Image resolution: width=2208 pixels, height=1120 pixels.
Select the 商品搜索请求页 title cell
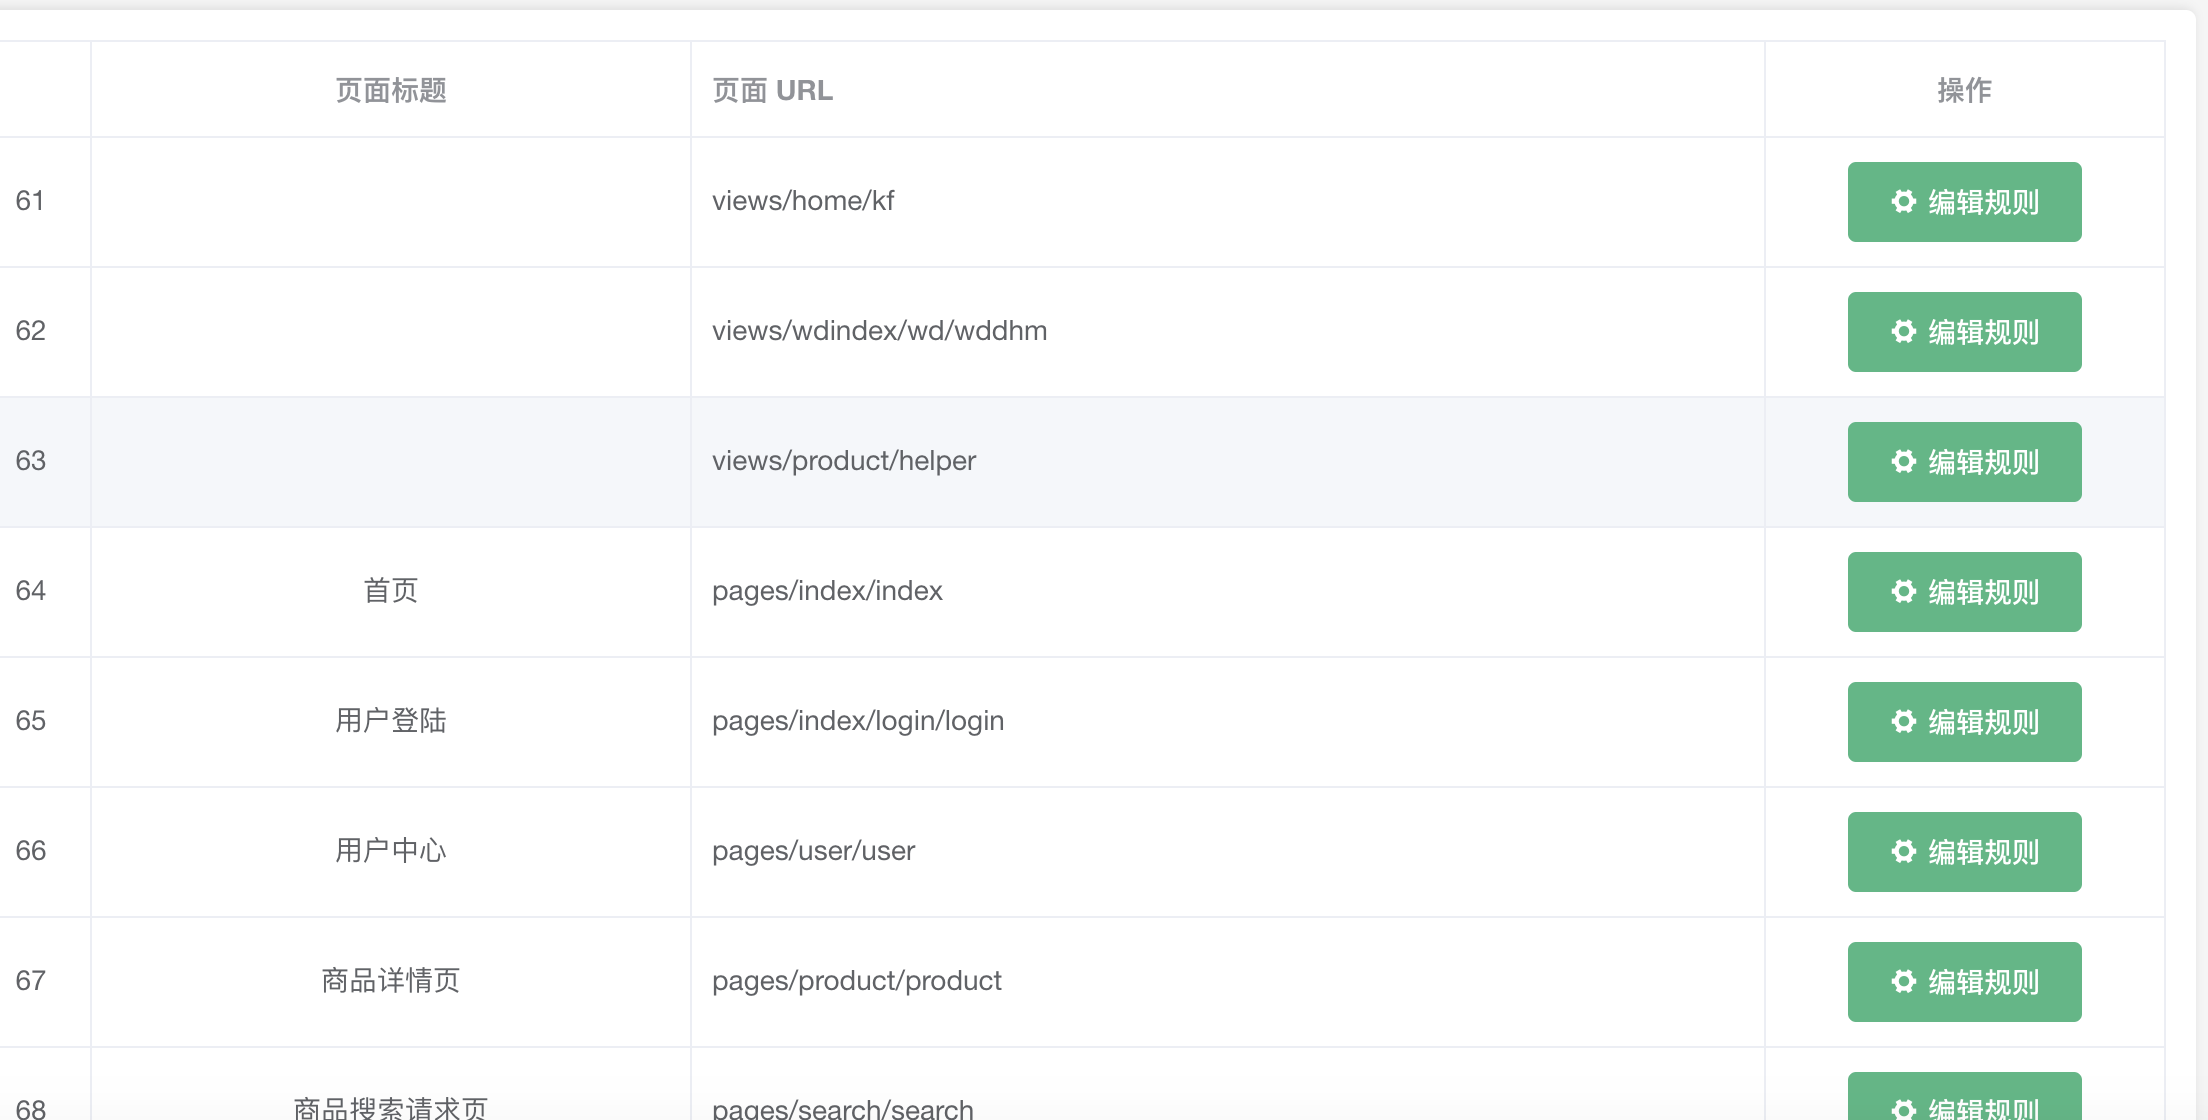tap(390, 1107)
